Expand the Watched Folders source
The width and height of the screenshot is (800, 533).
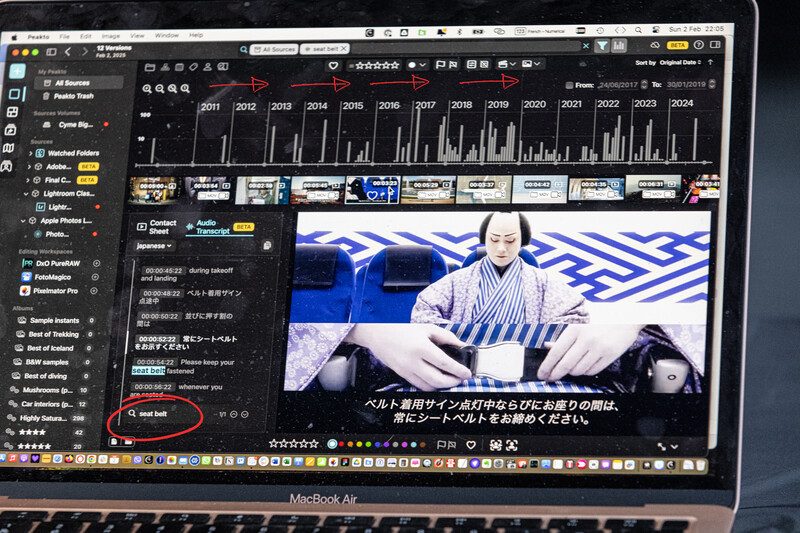coord(31,153)
